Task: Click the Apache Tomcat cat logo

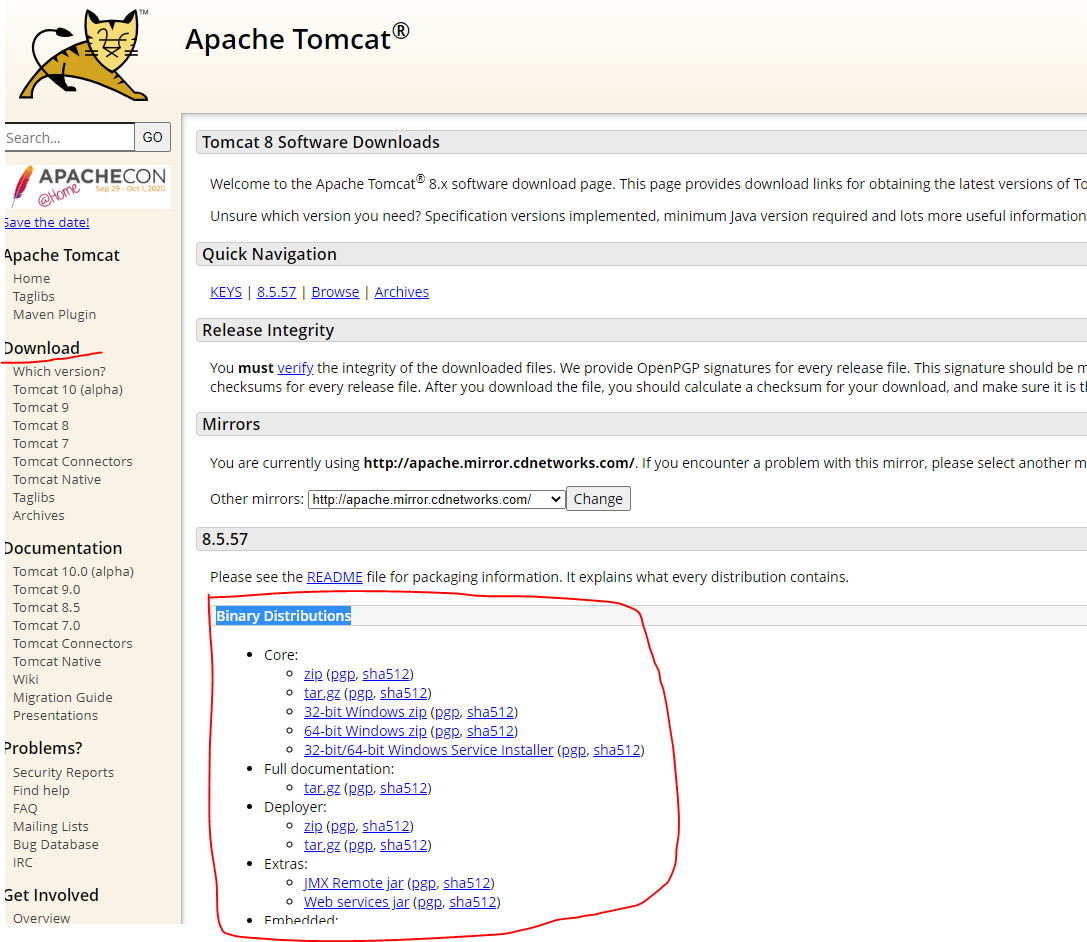Action: click(x=83, y=55)
